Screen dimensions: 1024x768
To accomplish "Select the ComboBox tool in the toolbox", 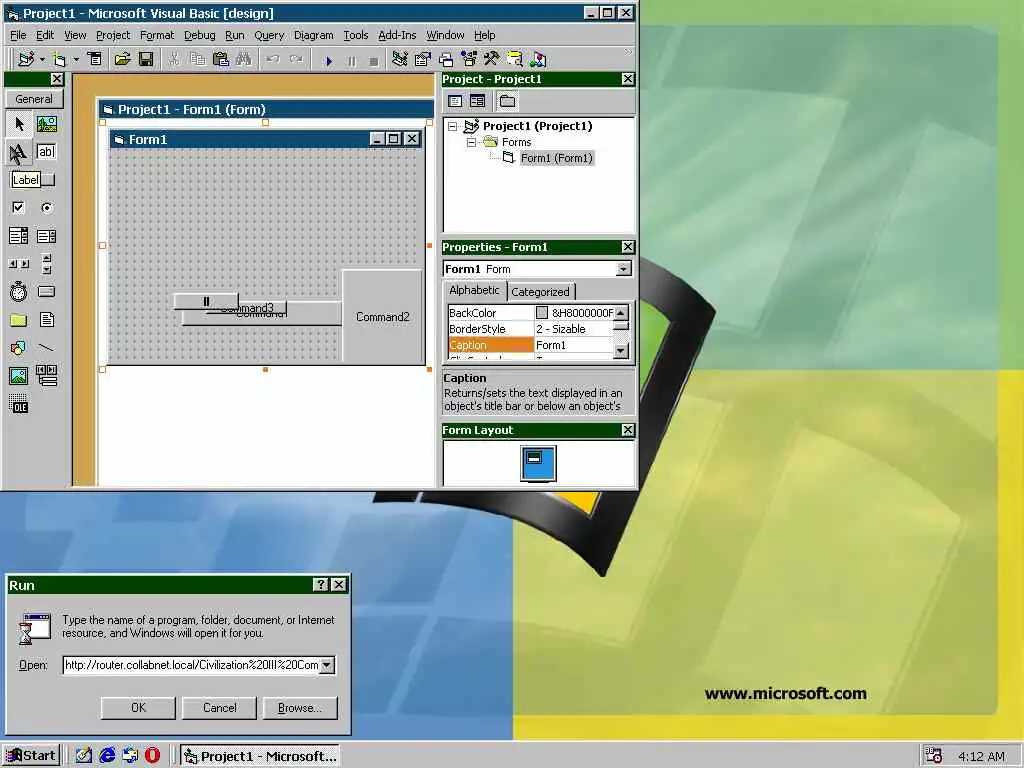I will [18, 236].
